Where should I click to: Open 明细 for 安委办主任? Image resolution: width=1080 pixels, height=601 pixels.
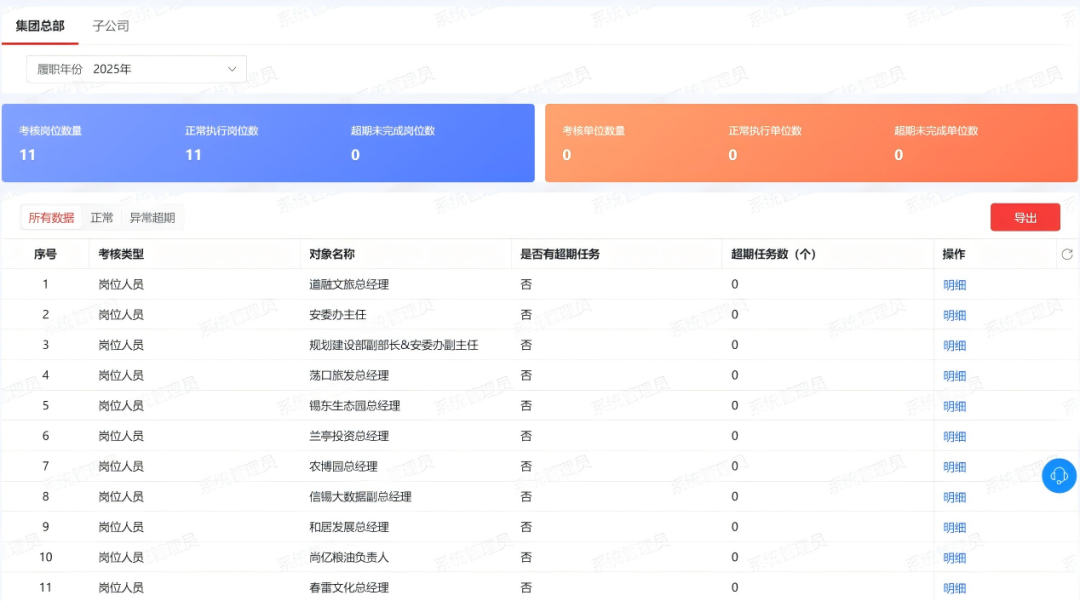coord(954,315)
